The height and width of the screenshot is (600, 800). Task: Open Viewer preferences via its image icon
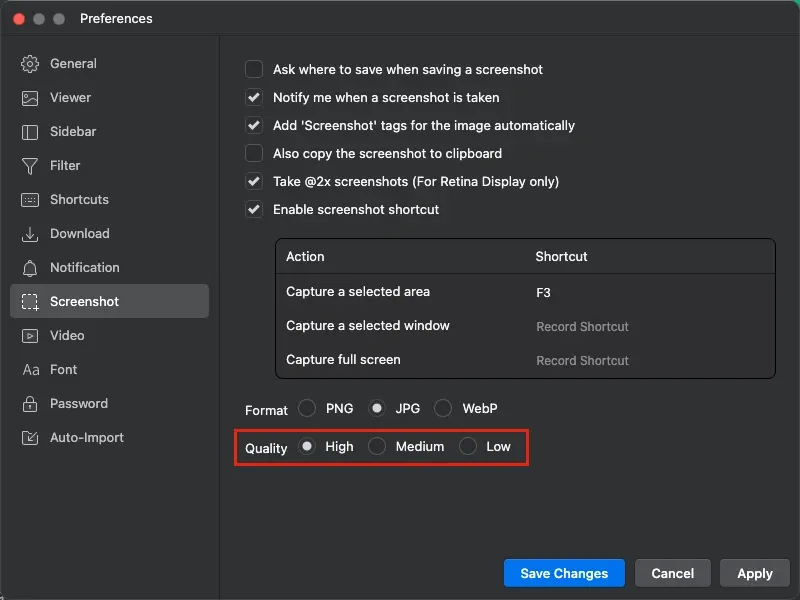pyautogui.click(x=30, y=98)
